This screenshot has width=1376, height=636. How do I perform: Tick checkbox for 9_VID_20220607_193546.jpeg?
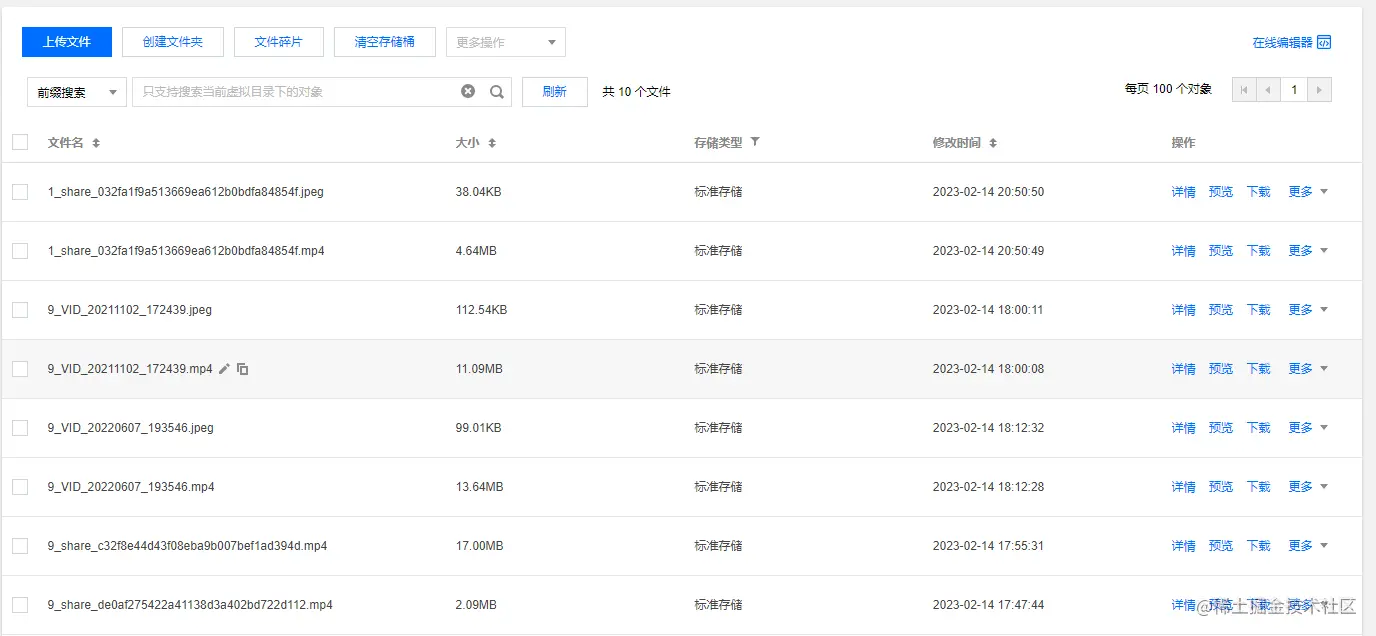pos(20,428)
